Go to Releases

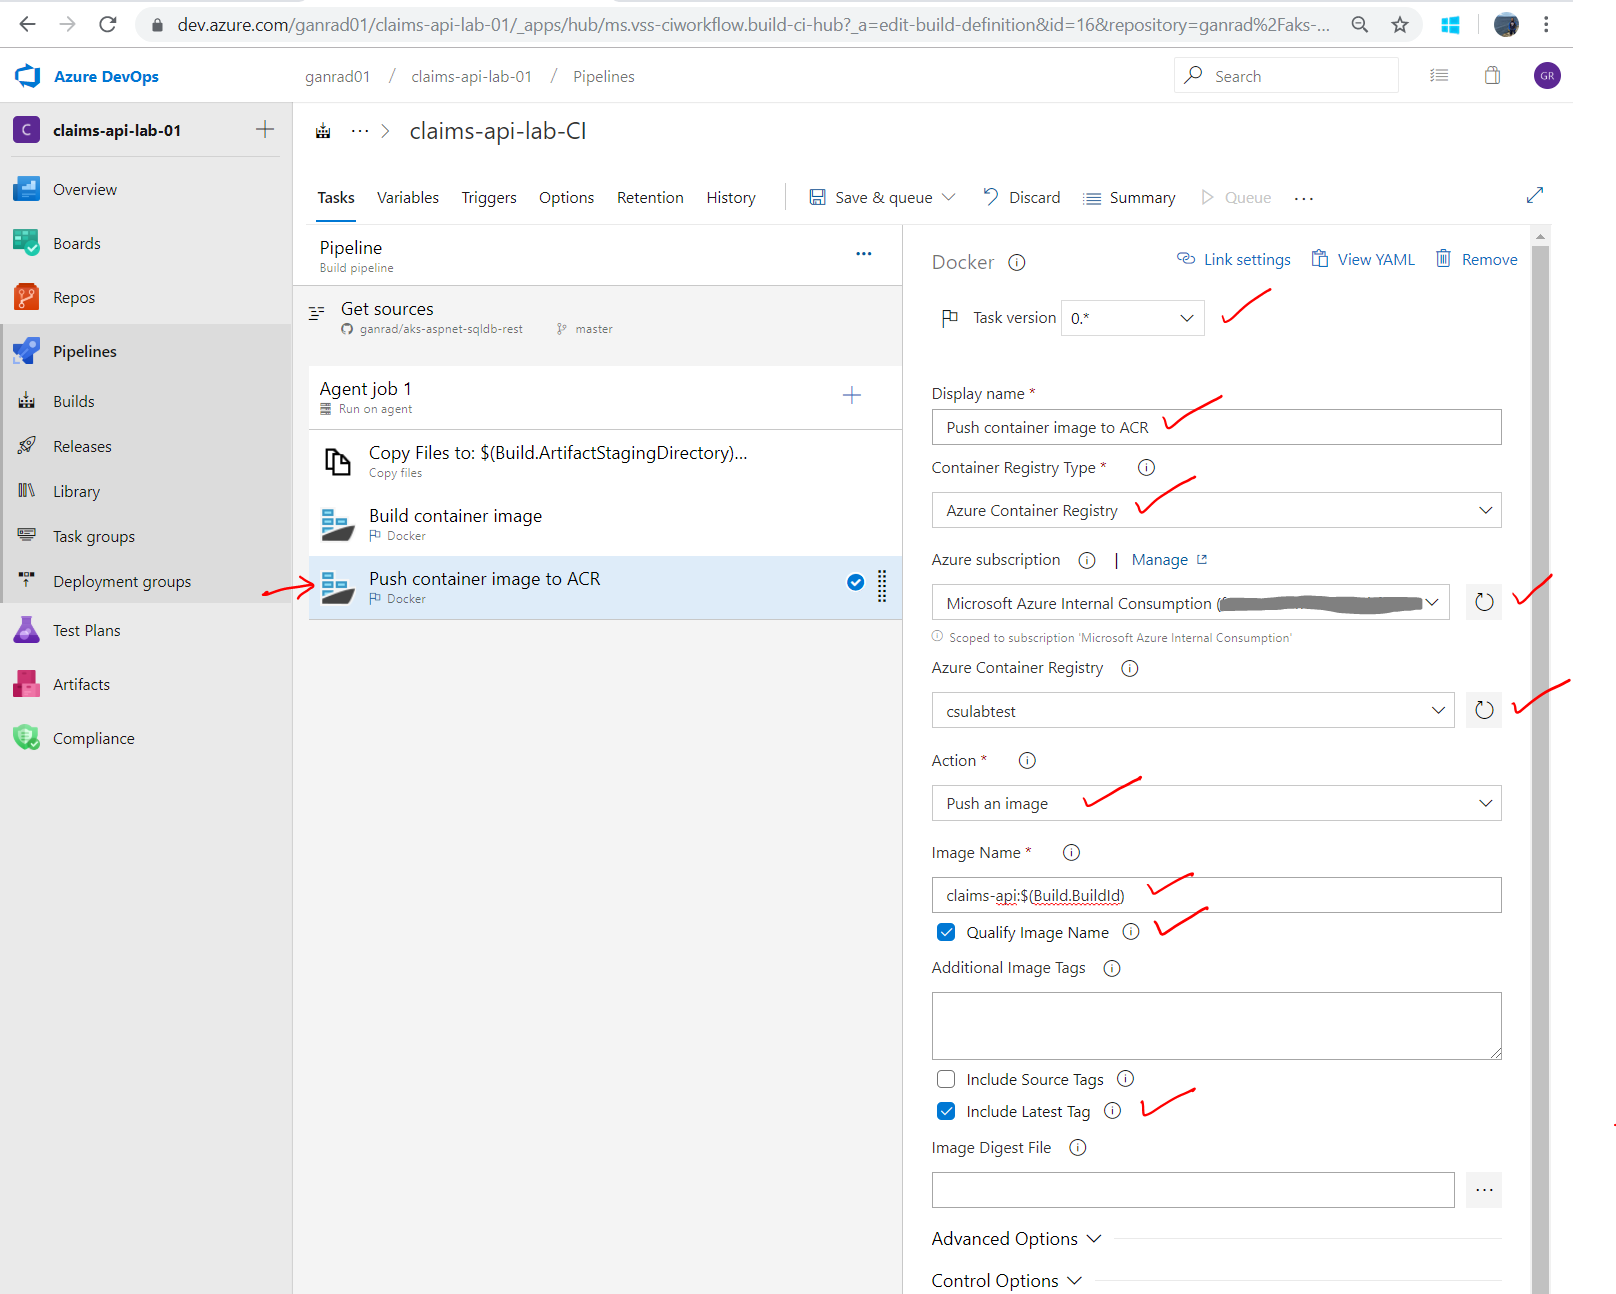[x=82, y=446]
